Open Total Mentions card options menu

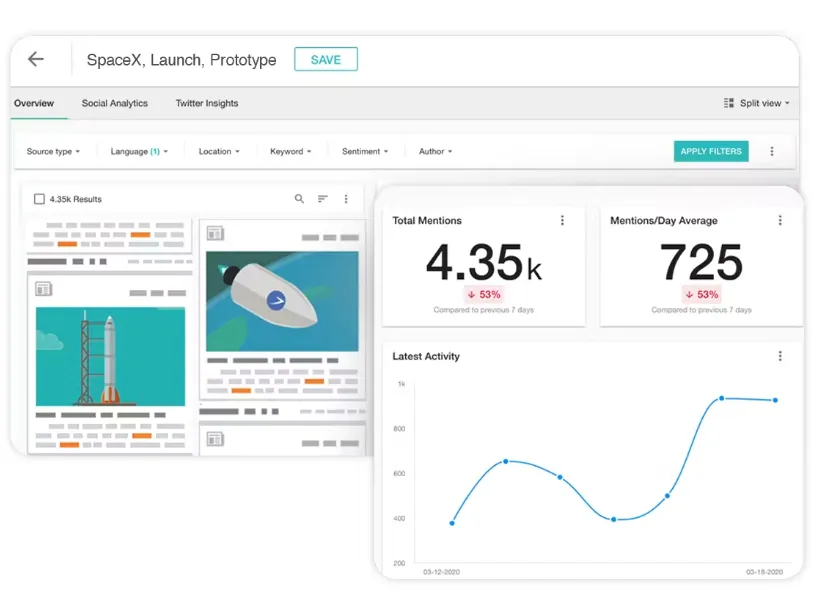(562, 220)
